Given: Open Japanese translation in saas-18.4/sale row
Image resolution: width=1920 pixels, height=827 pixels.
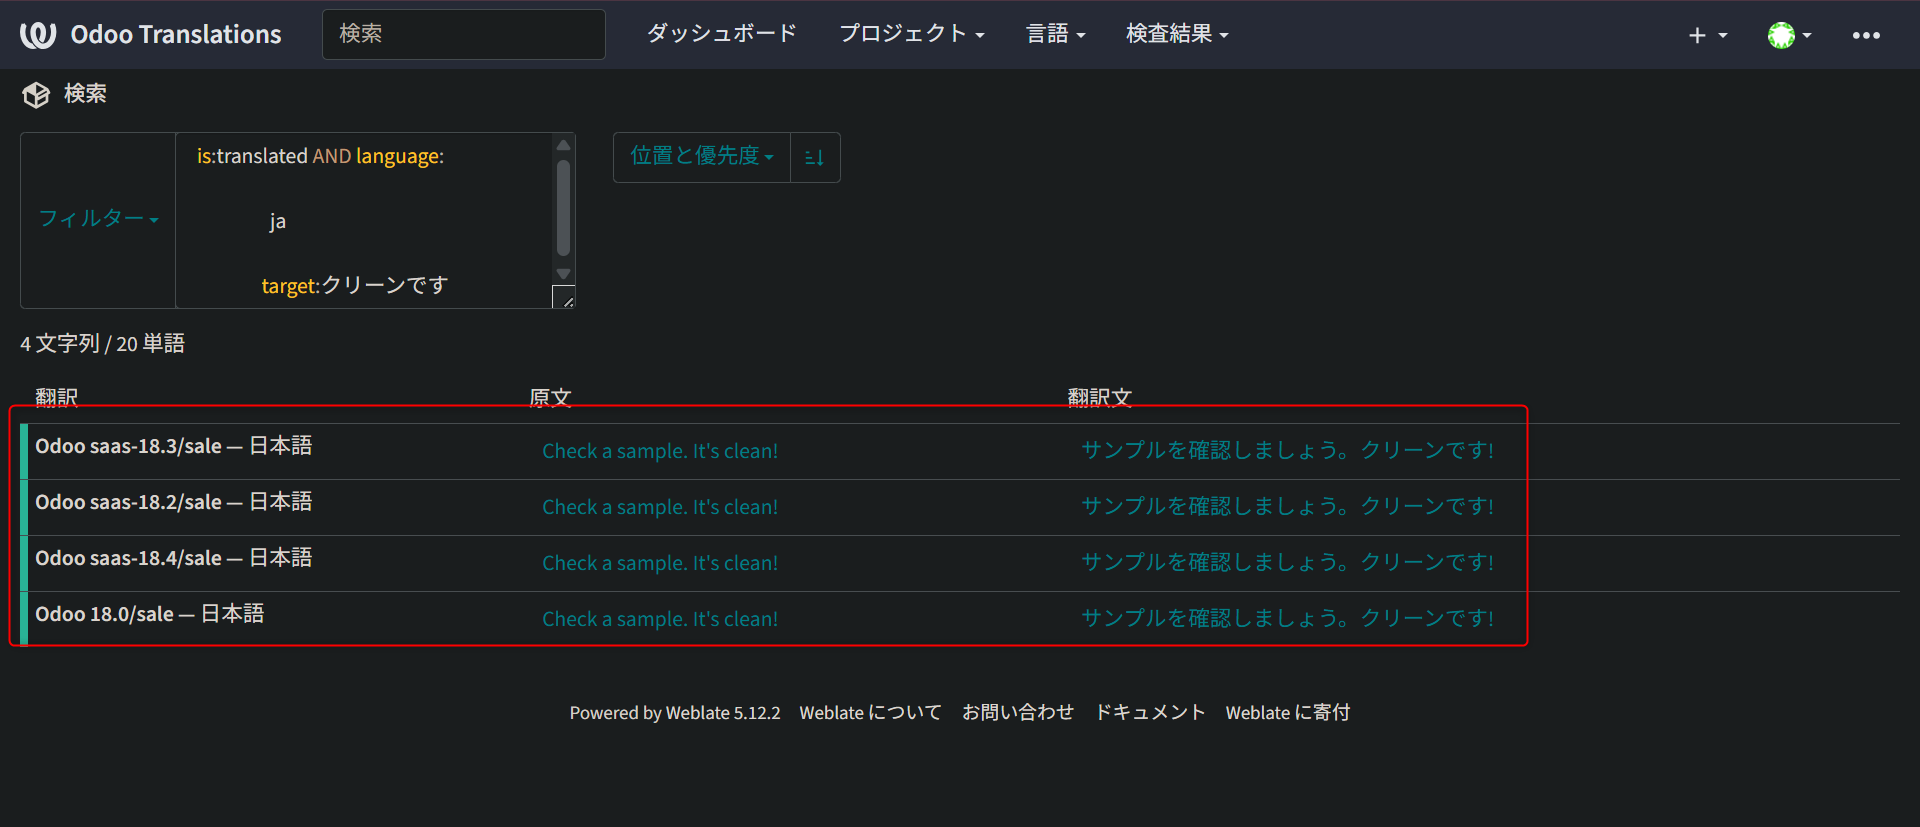Looking at the screenshot, I should tap(1288, 563).
